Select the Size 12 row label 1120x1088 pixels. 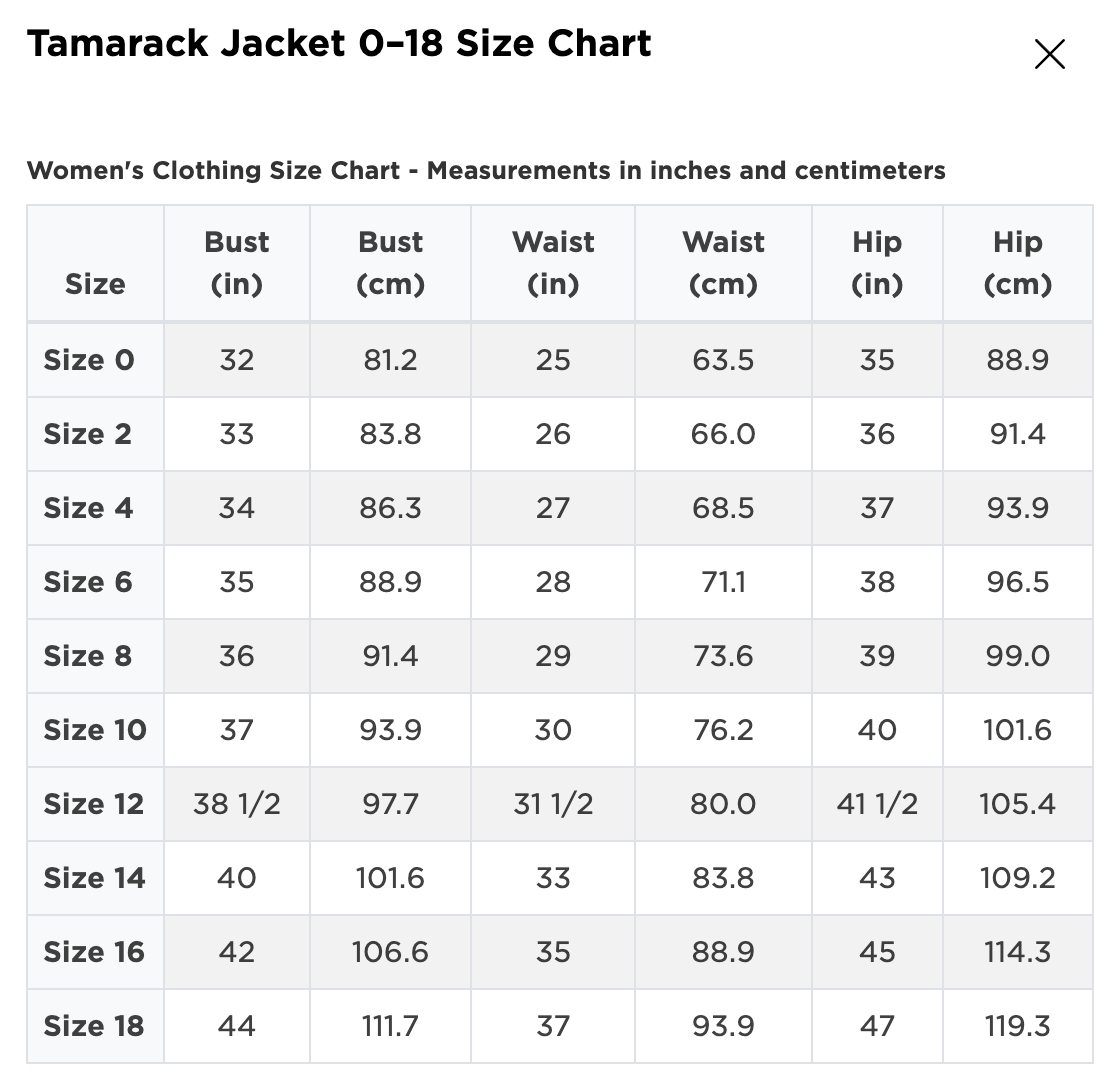click(94, 804)
